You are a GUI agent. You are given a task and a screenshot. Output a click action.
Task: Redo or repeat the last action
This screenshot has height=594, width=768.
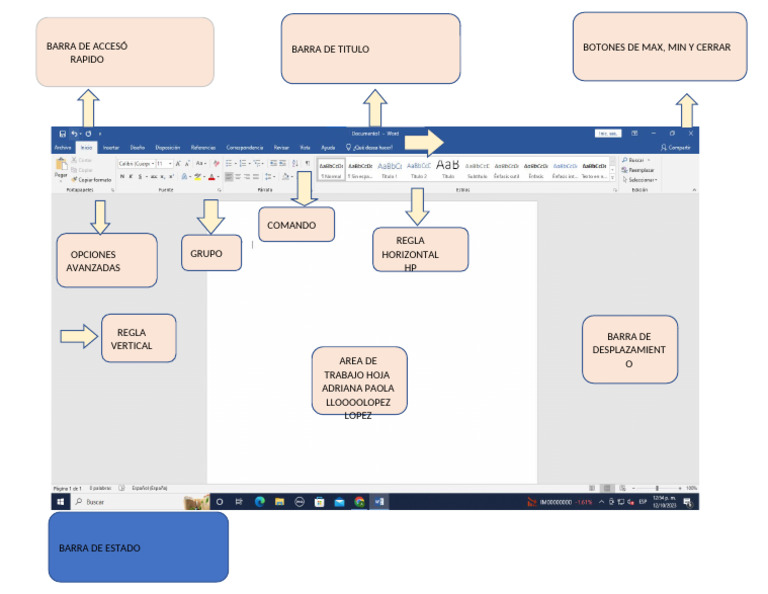(x=88, y=134)
